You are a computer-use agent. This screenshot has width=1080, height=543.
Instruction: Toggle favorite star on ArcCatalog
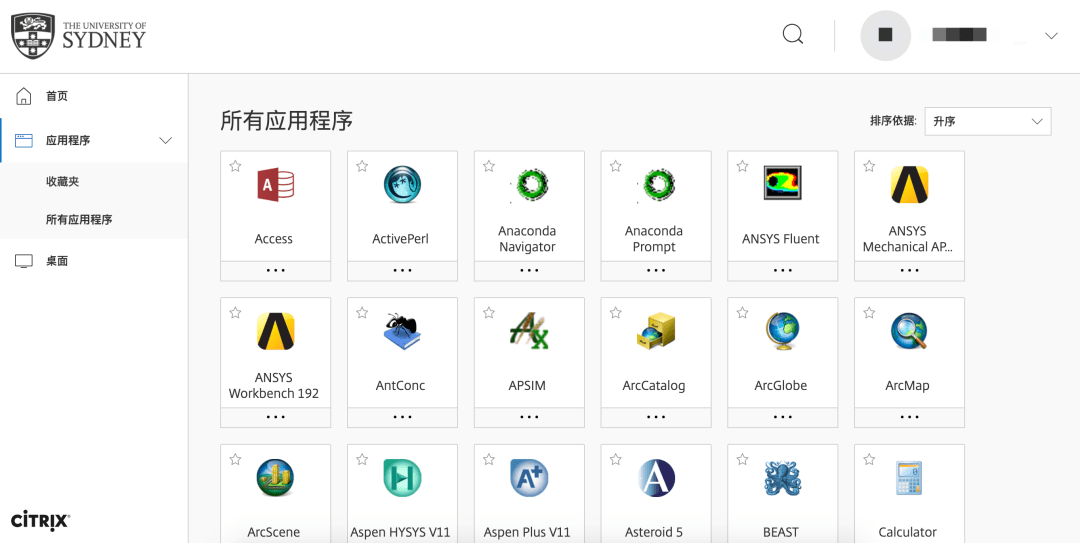(x=616, y=313)
